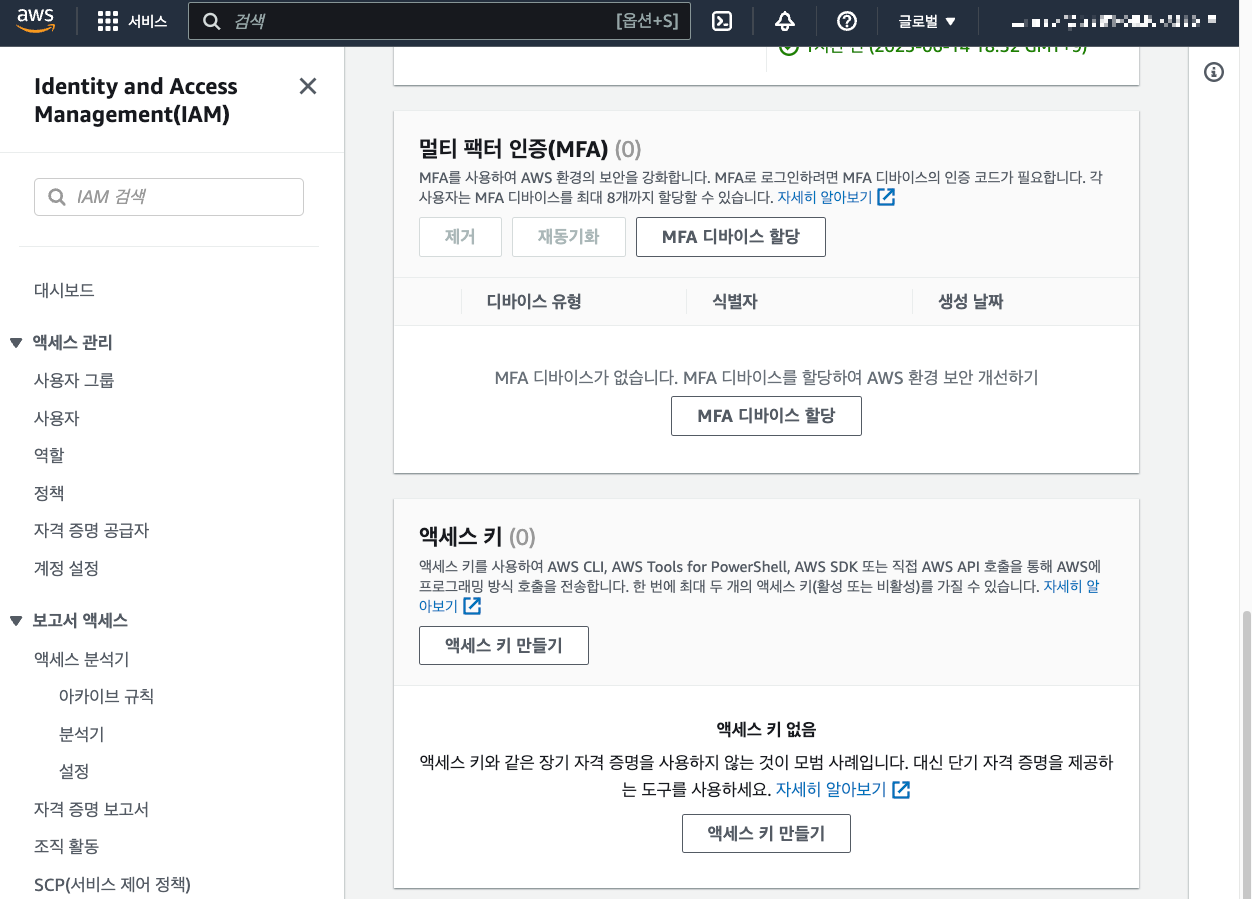Click the magnifier icon in IAM search

click(55, 197)
